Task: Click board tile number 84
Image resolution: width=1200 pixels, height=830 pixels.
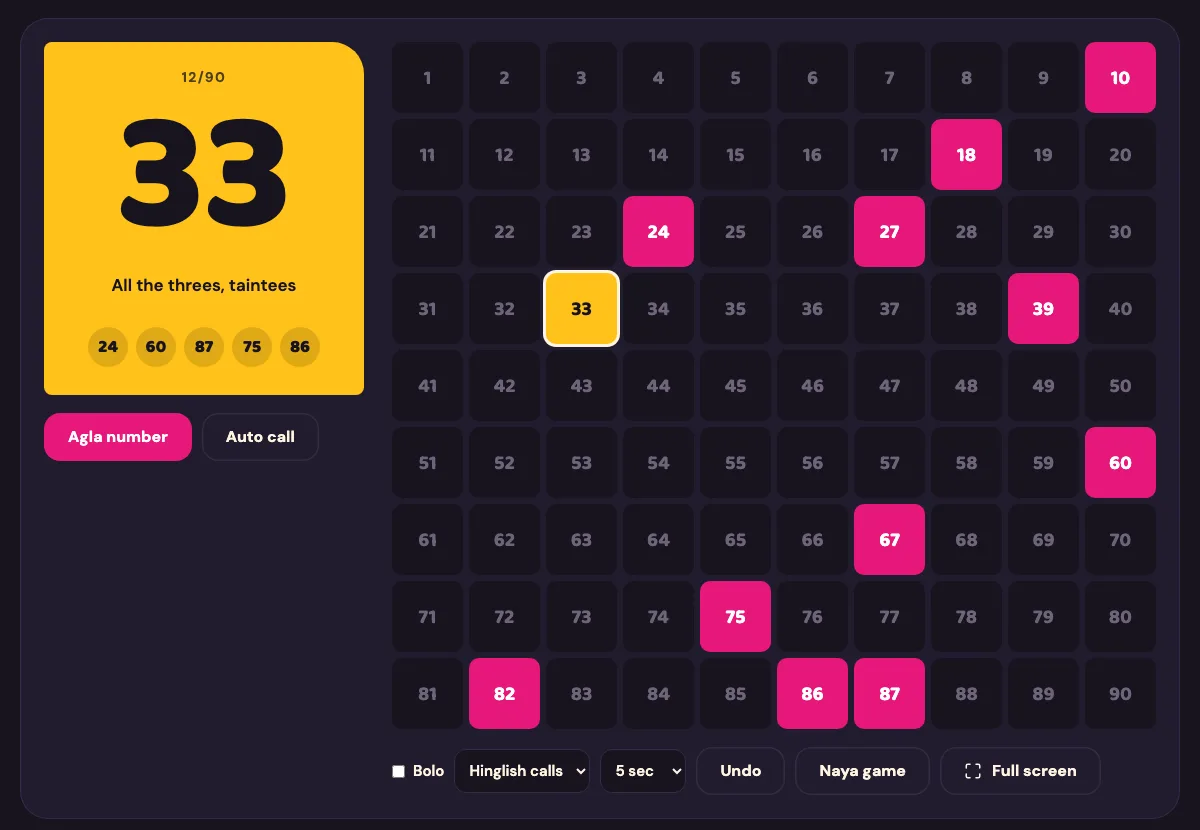Action: [658, 694]
